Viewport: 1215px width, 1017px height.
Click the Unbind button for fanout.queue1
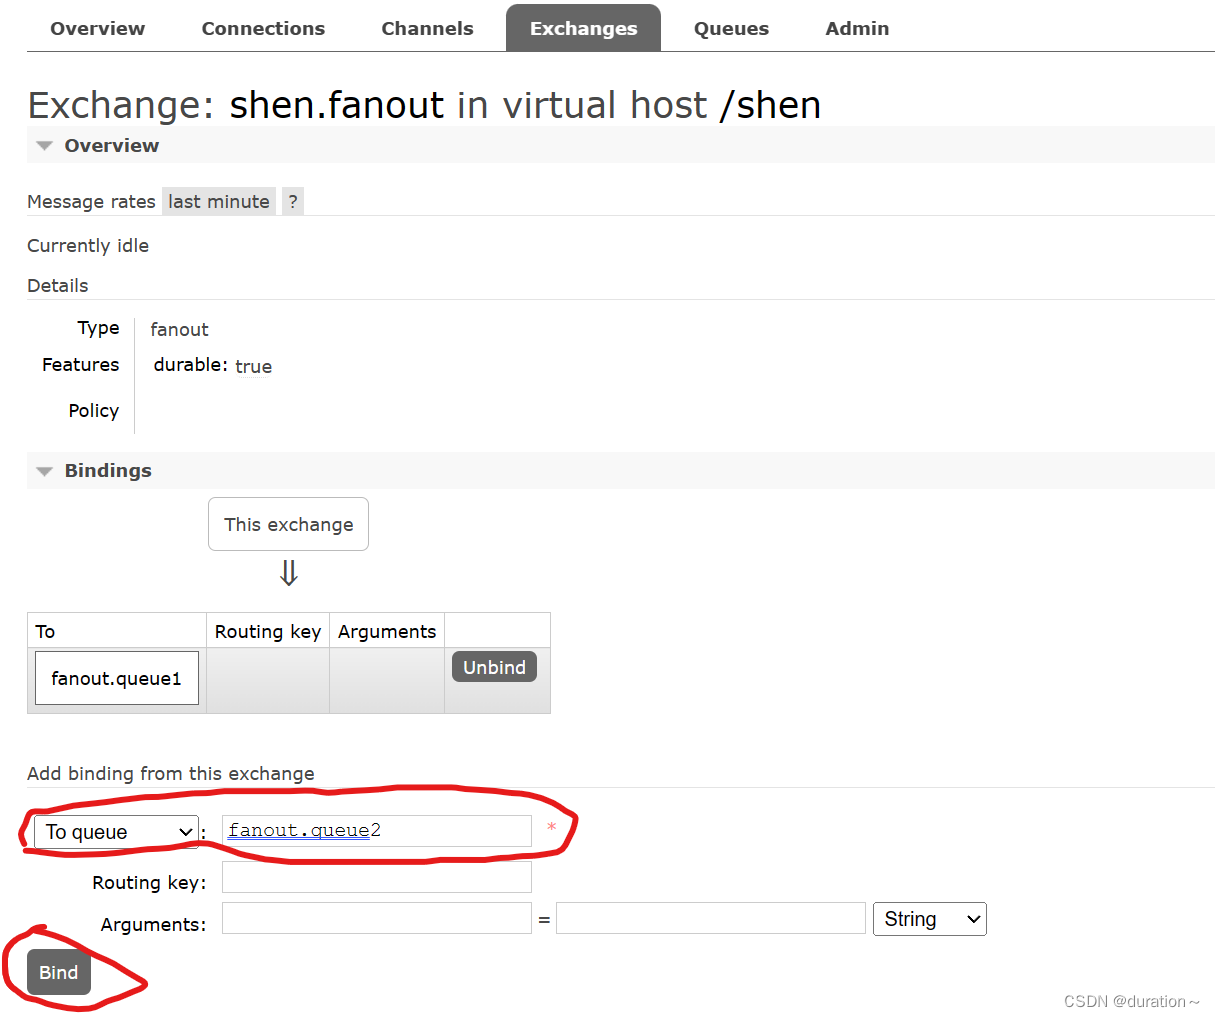tap(493, 666)
